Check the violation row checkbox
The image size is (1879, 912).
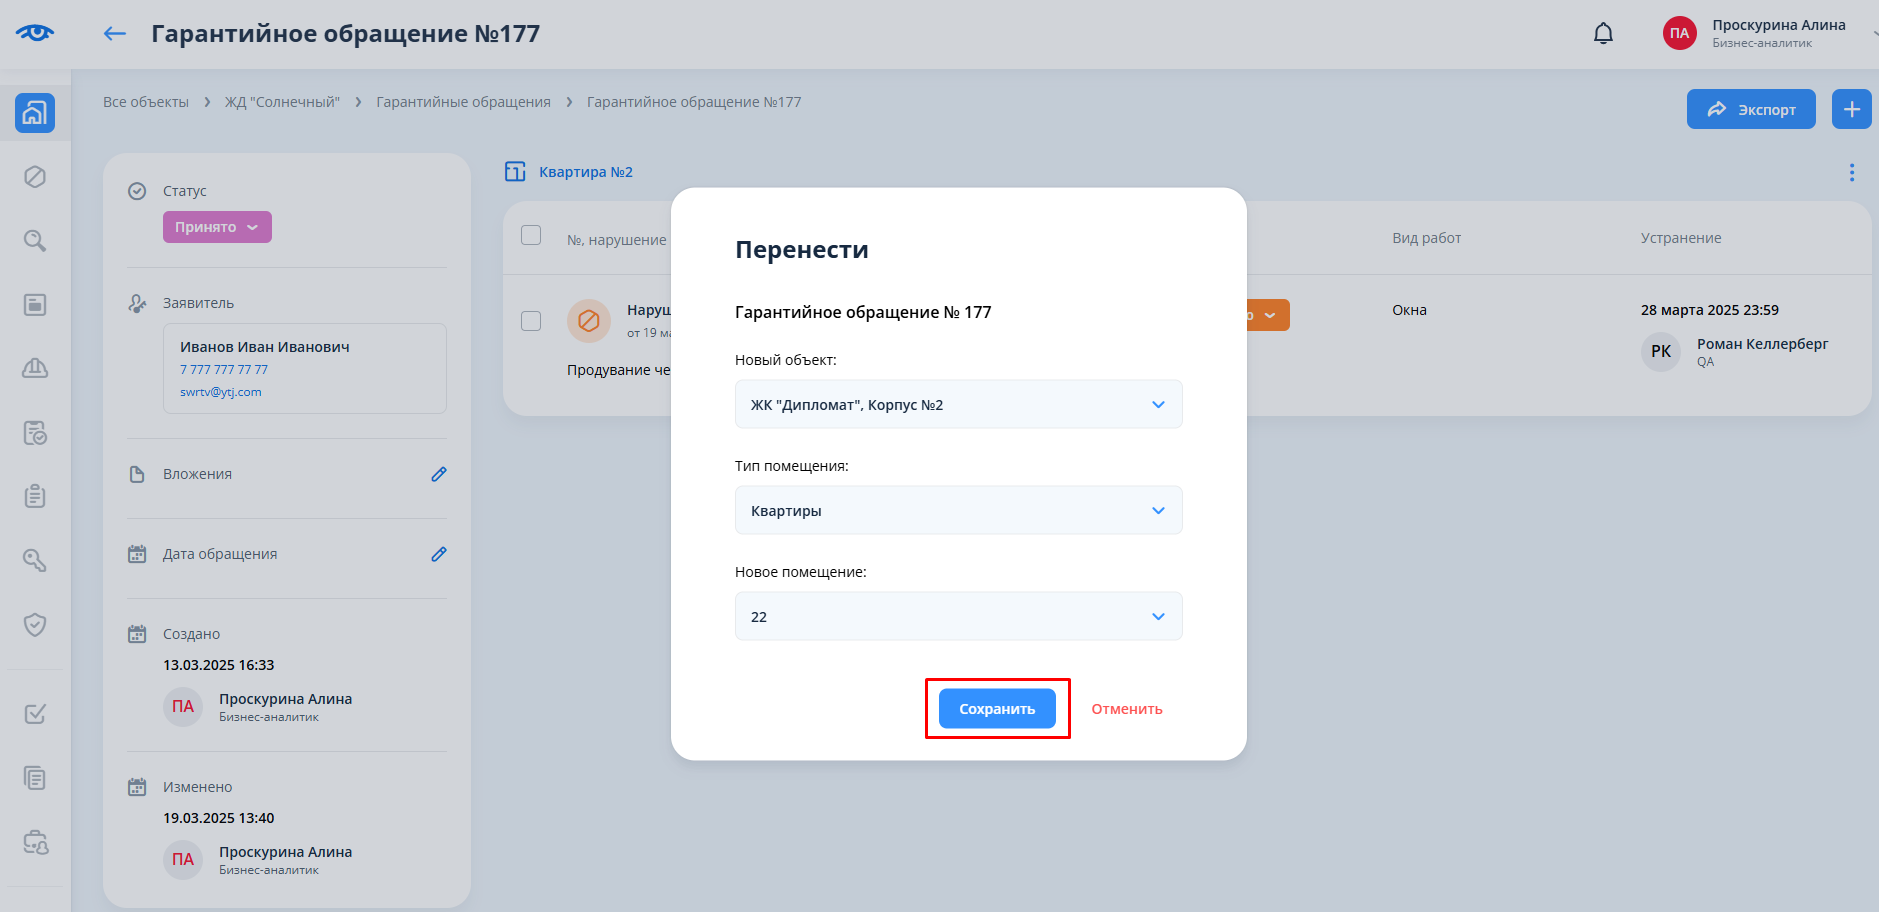531,321
